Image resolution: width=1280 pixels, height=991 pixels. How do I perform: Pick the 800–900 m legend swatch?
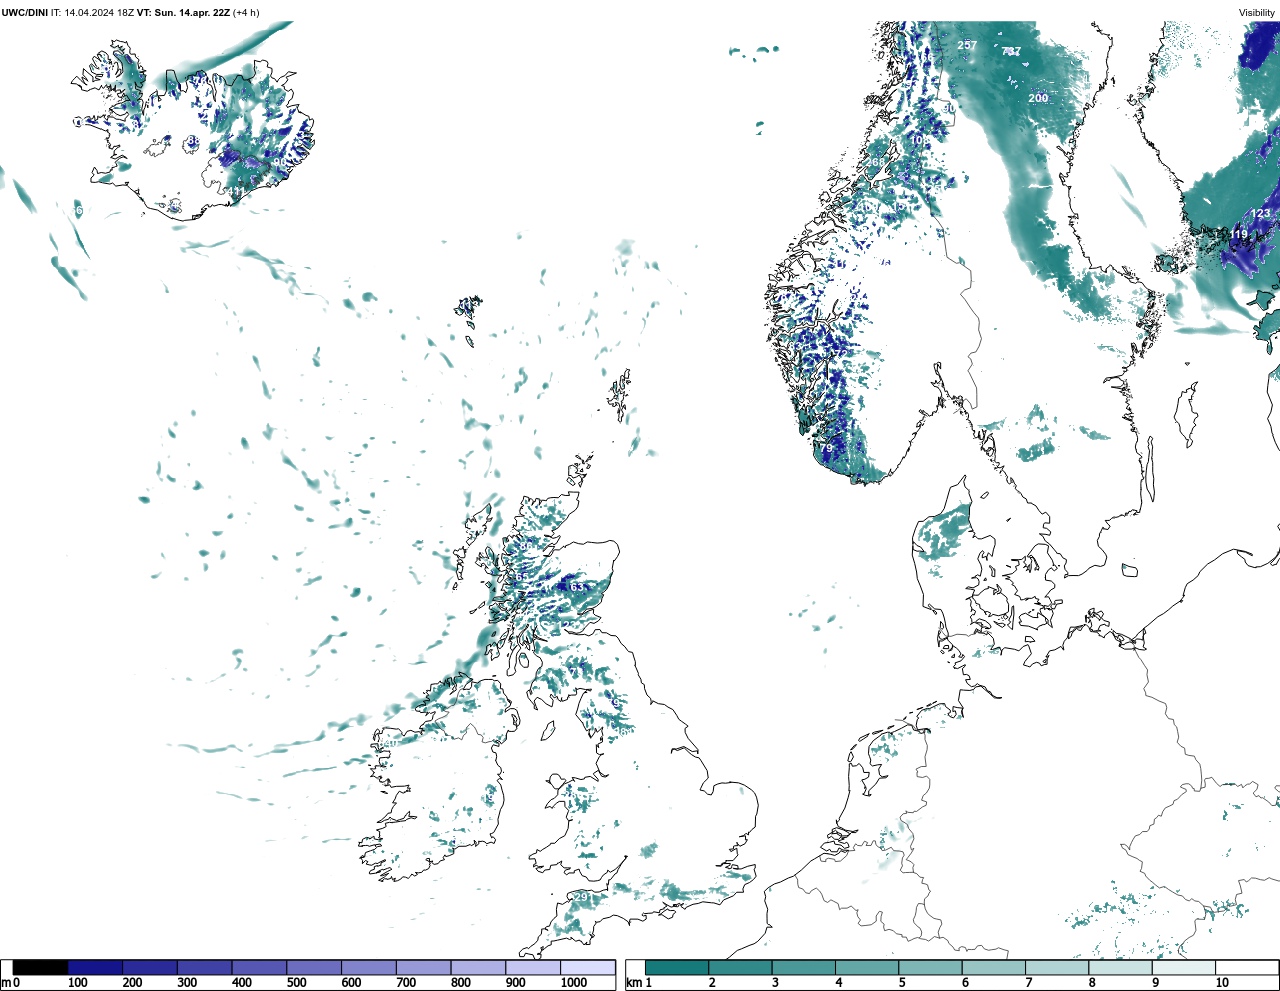478,967
